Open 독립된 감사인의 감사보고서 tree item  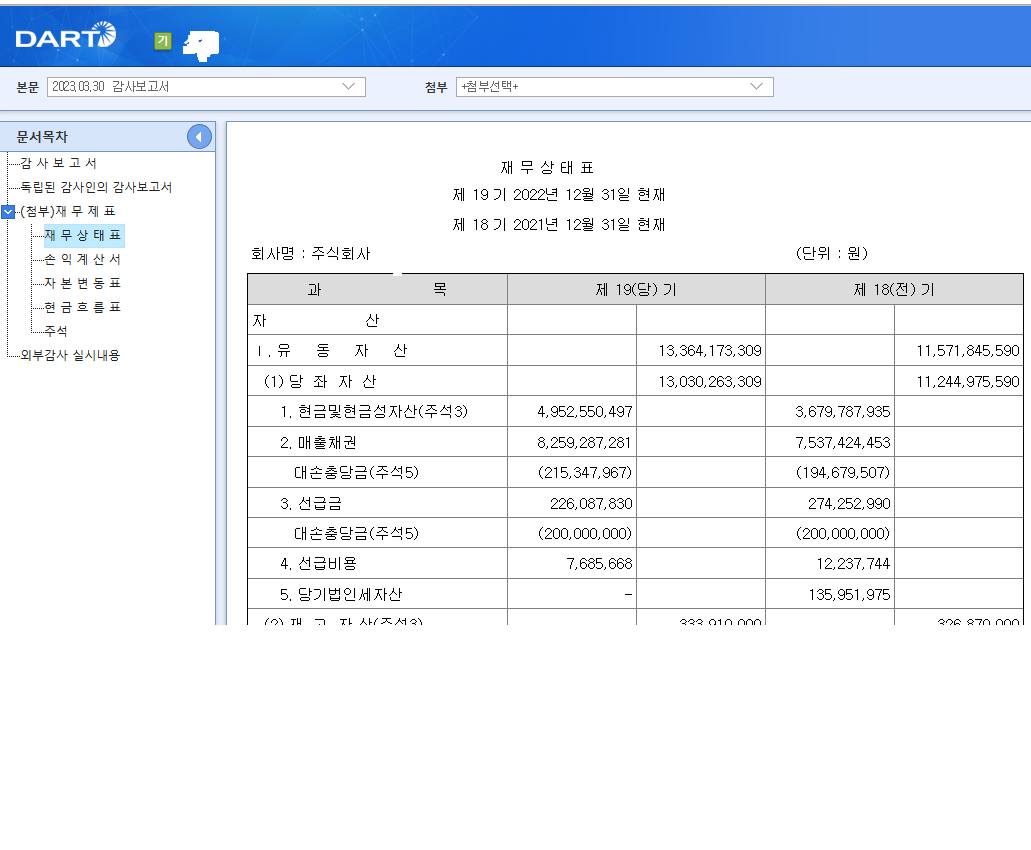tap(96, 187)
